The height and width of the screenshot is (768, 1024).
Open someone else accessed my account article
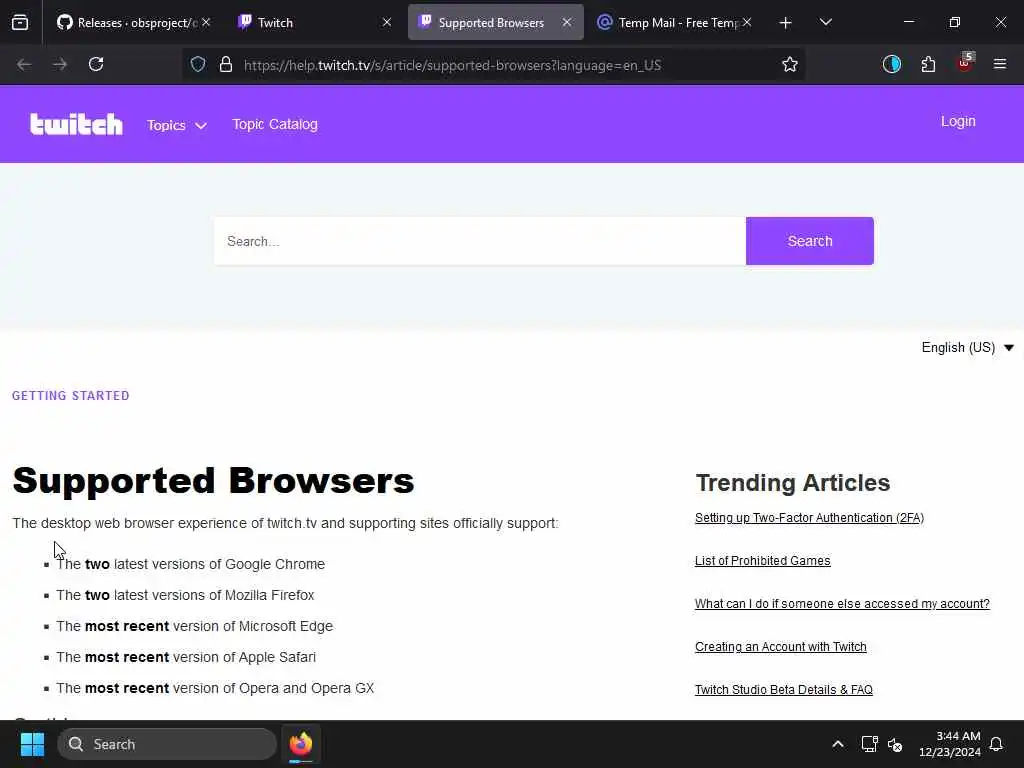(842, 604)
